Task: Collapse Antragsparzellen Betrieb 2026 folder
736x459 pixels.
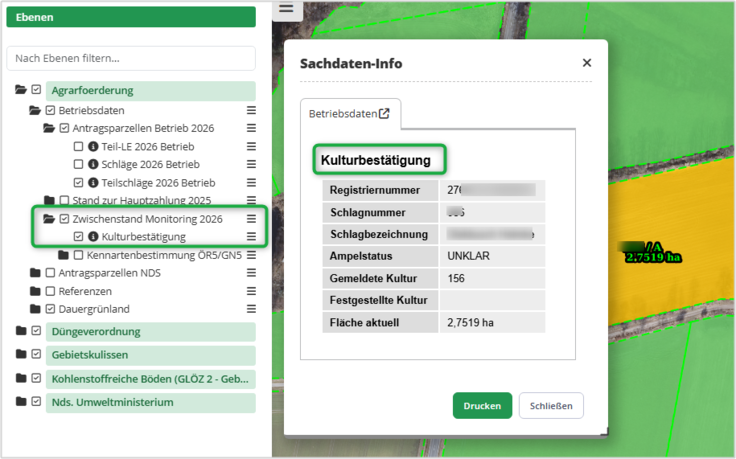Action: tap(49, 128)
